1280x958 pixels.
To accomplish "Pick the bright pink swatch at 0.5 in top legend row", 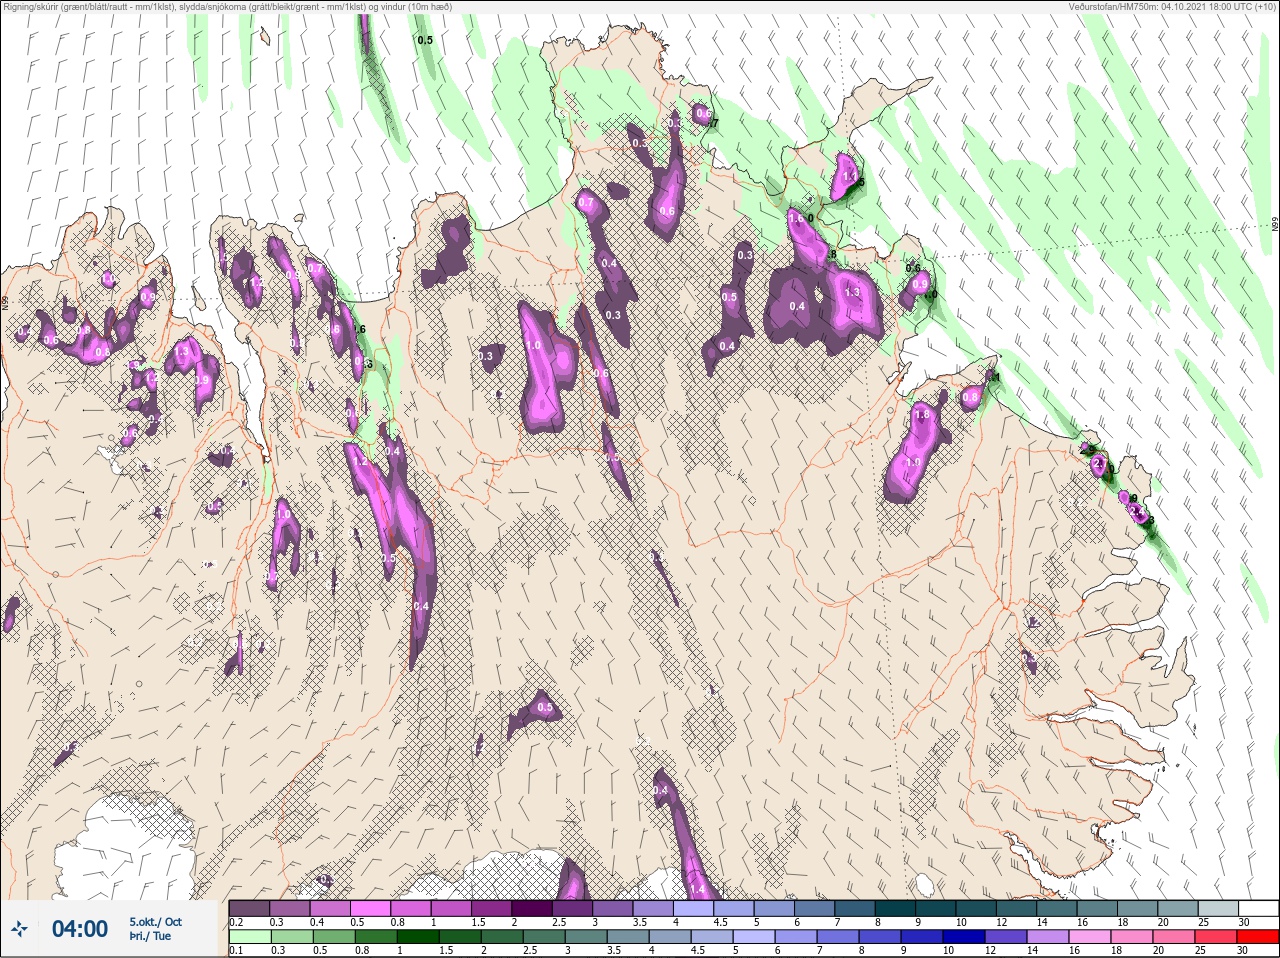I will pos(371,908).
